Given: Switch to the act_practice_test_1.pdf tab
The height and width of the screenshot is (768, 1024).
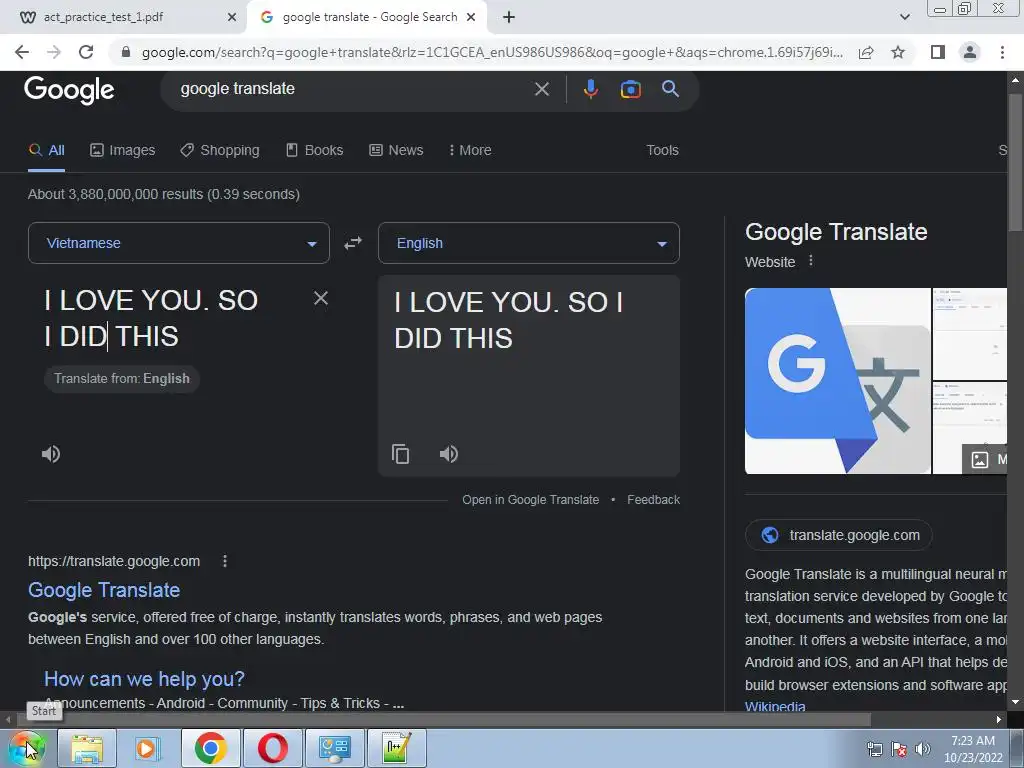Looking at the screenshot, I should (x=123, y=17).
